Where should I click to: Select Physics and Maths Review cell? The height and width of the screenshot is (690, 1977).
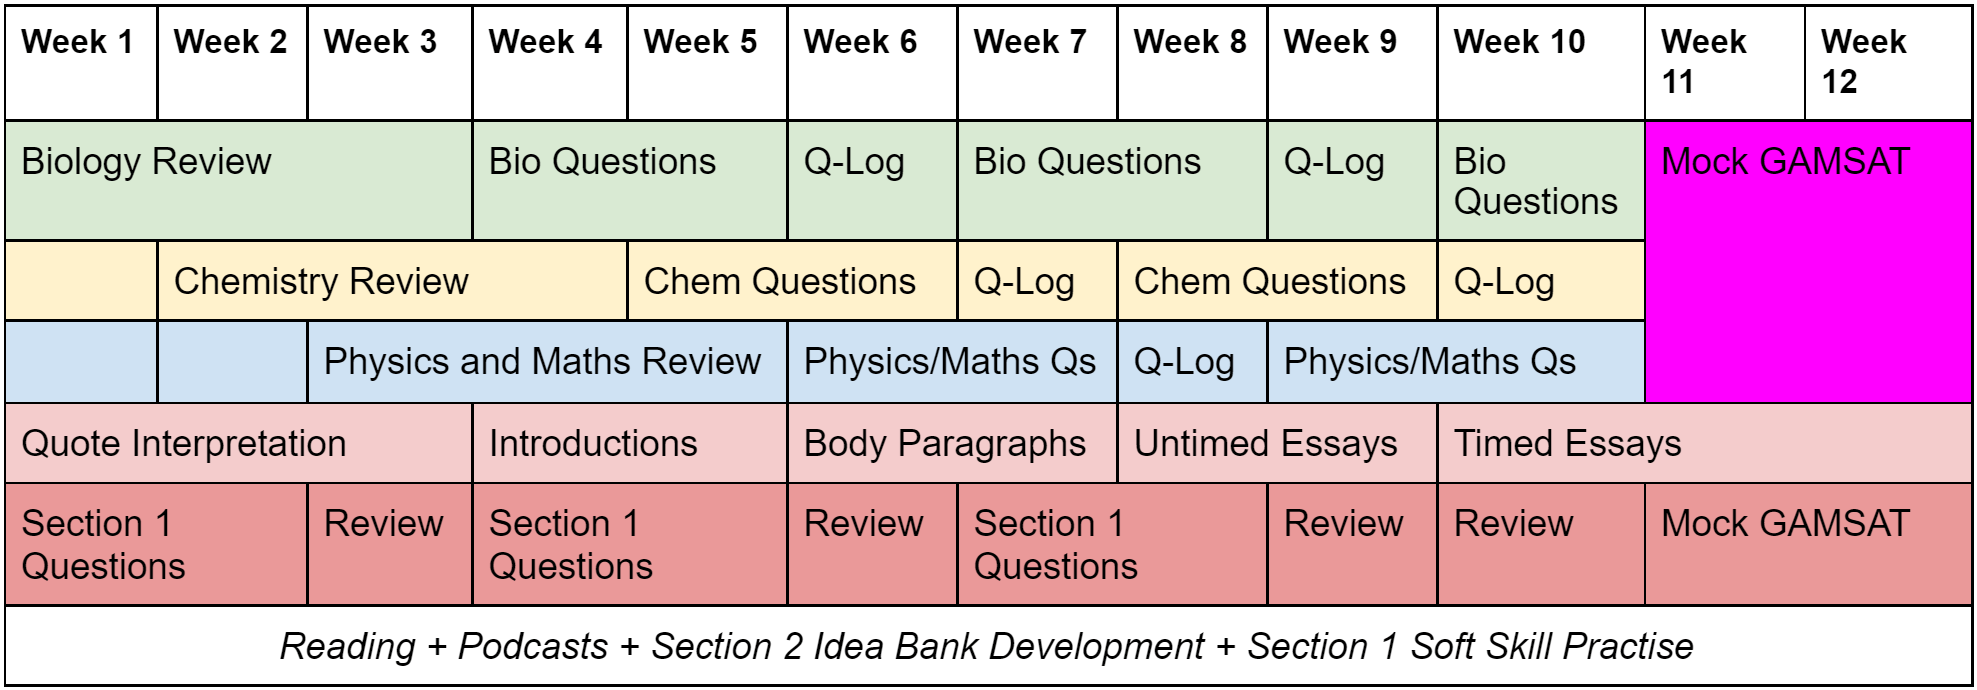point(547,362)
